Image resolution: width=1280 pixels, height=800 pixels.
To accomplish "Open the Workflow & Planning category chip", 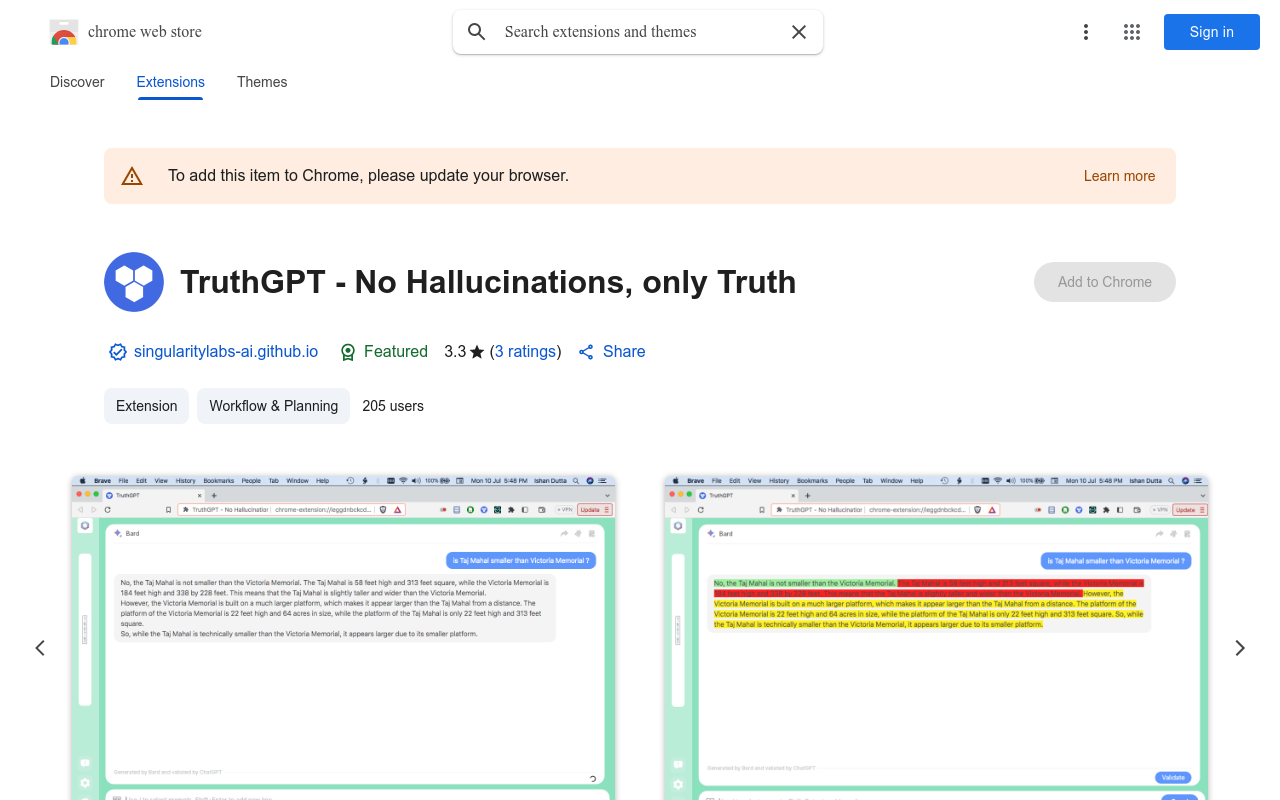I will coord(273,406).
